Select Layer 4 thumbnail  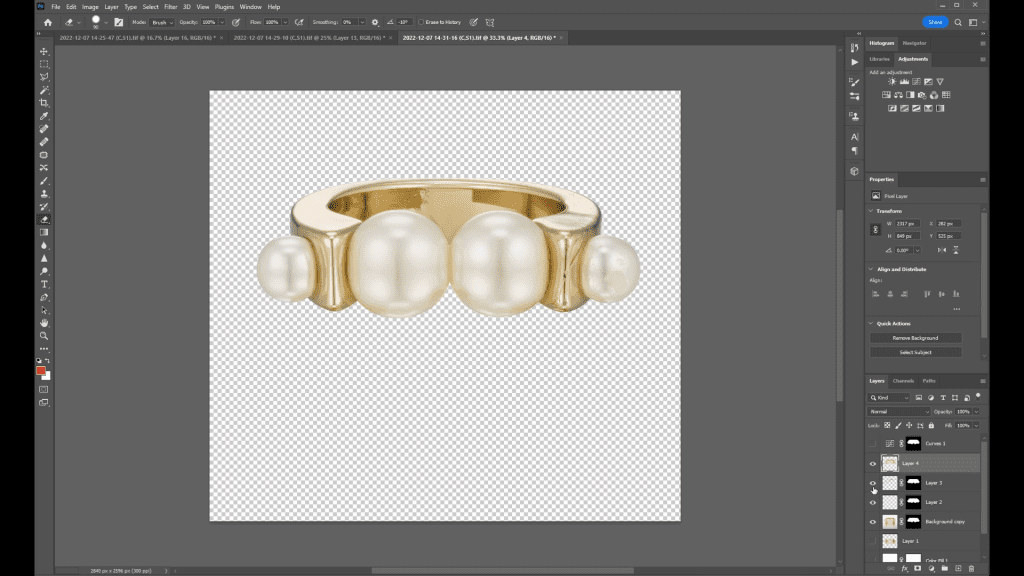889,464
